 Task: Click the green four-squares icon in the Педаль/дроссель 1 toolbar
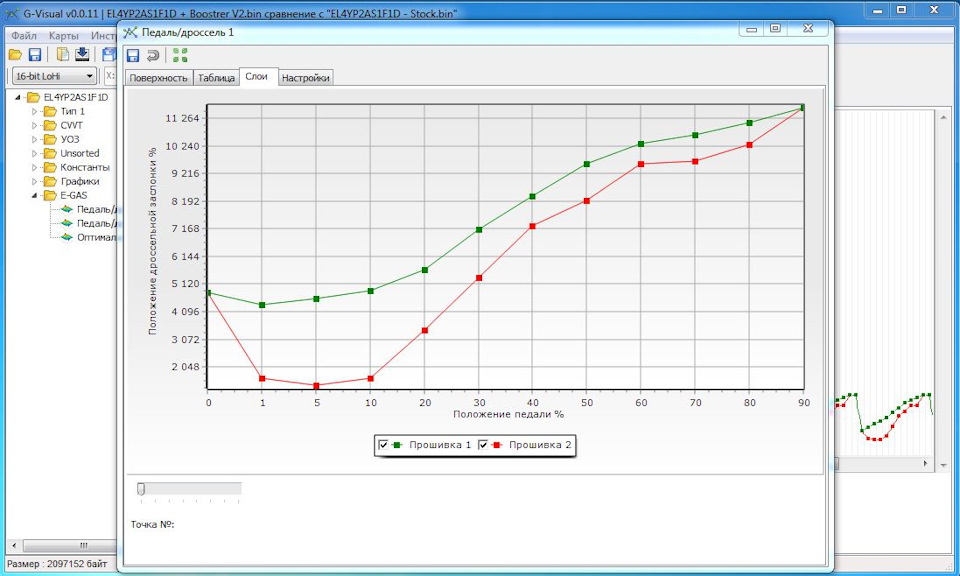[180, 55]
